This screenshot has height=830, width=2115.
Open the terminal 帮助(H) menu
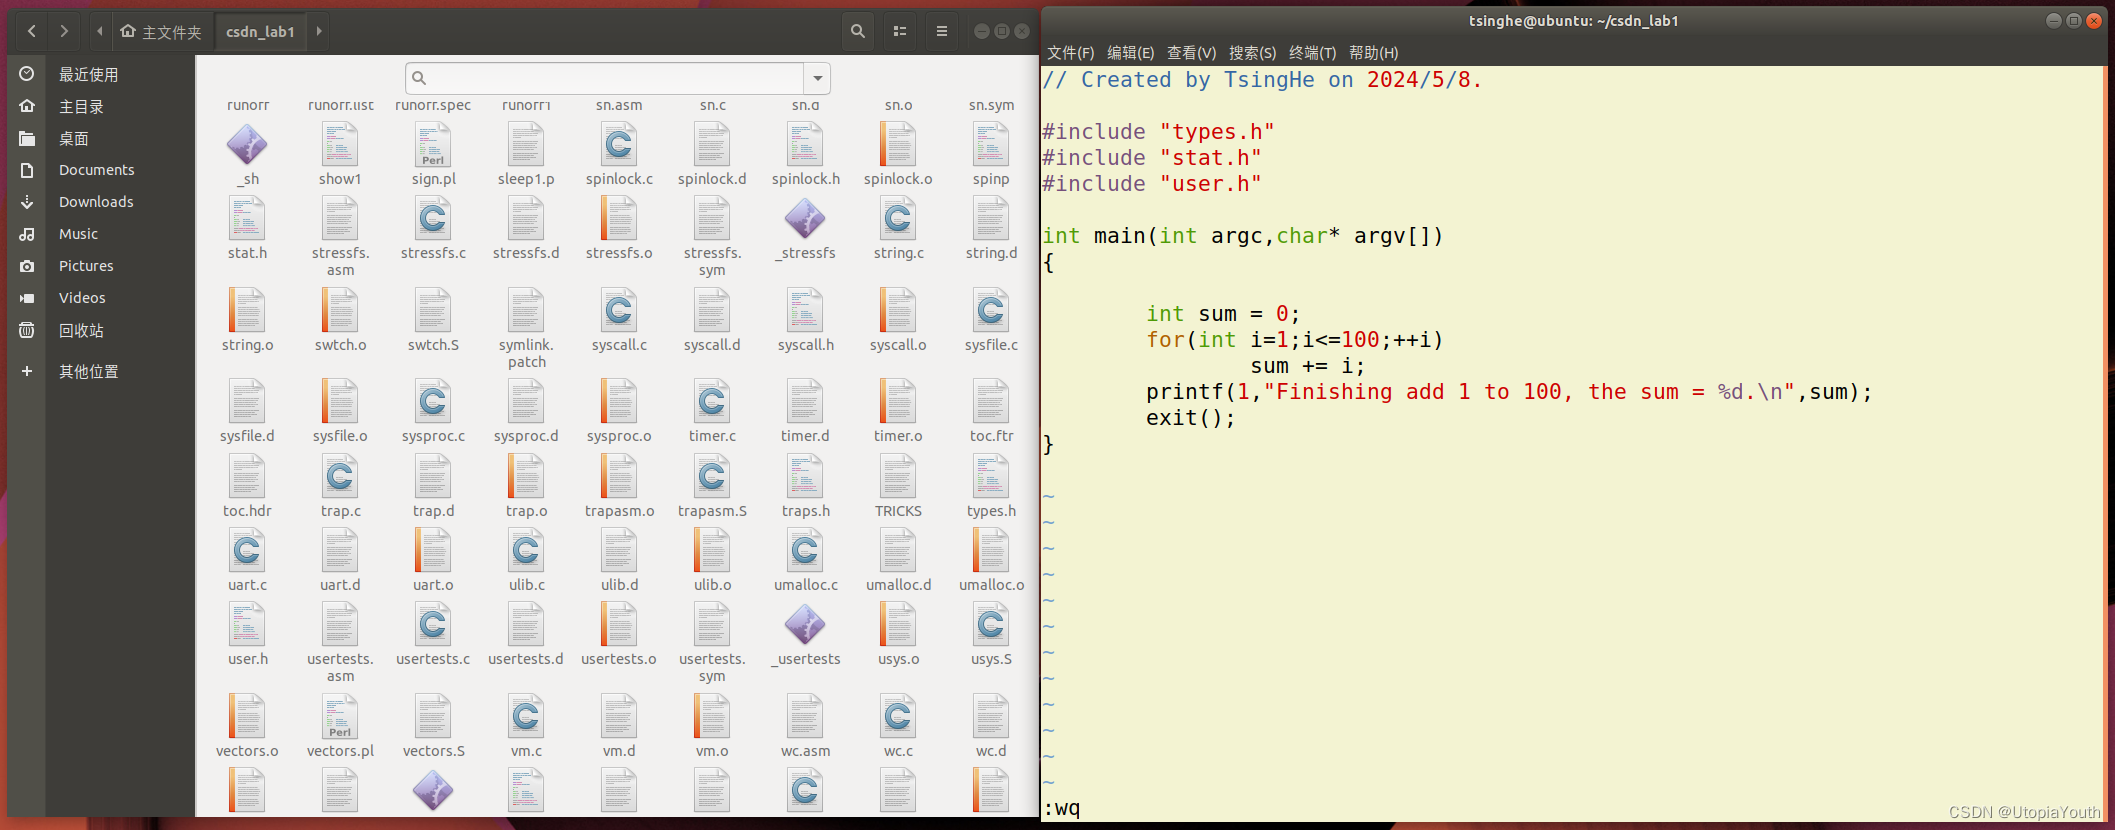point(1373,52)
